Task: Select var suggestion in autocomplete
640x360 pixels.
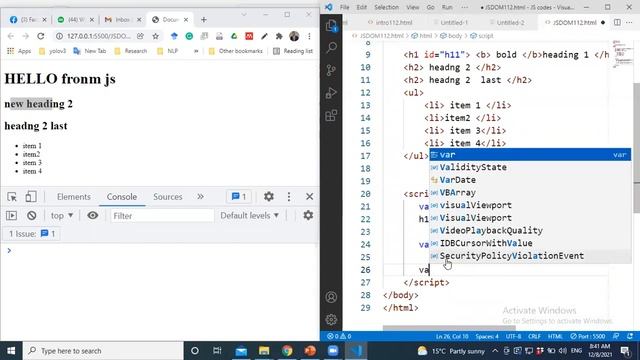Action: [530, 155]
